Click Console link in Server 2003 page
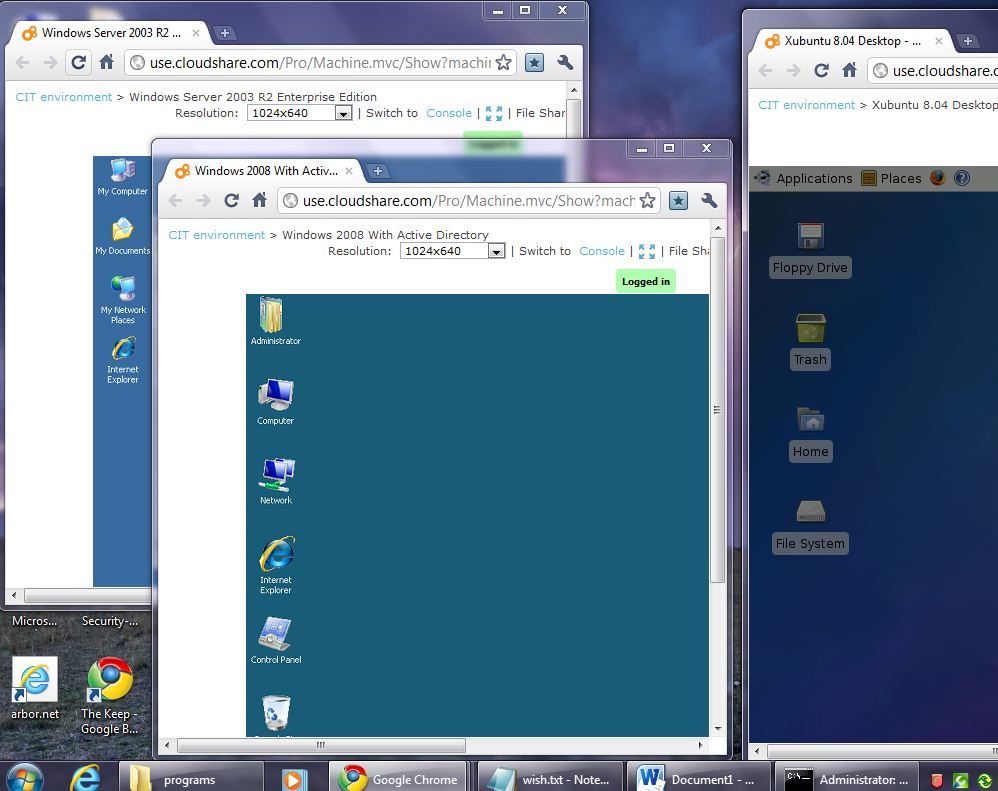 click(x=449, y=113)
